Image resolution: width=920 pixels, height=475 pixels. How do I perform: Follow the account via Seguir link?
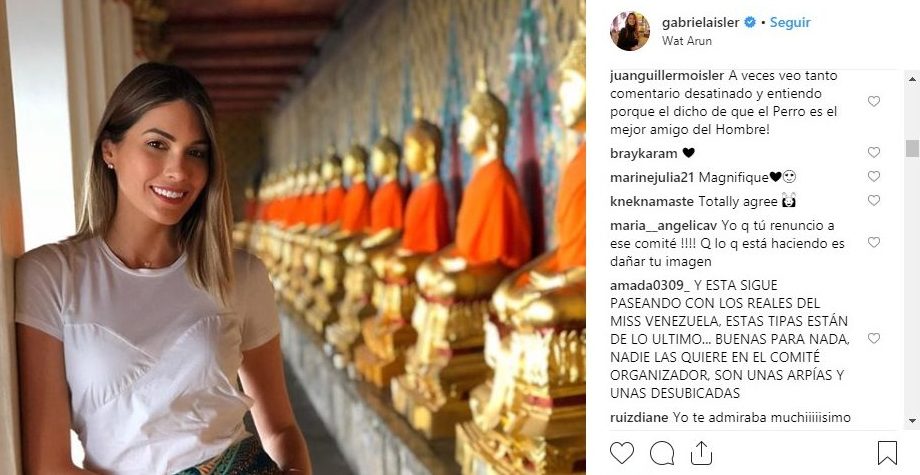(x=790, y=22)
